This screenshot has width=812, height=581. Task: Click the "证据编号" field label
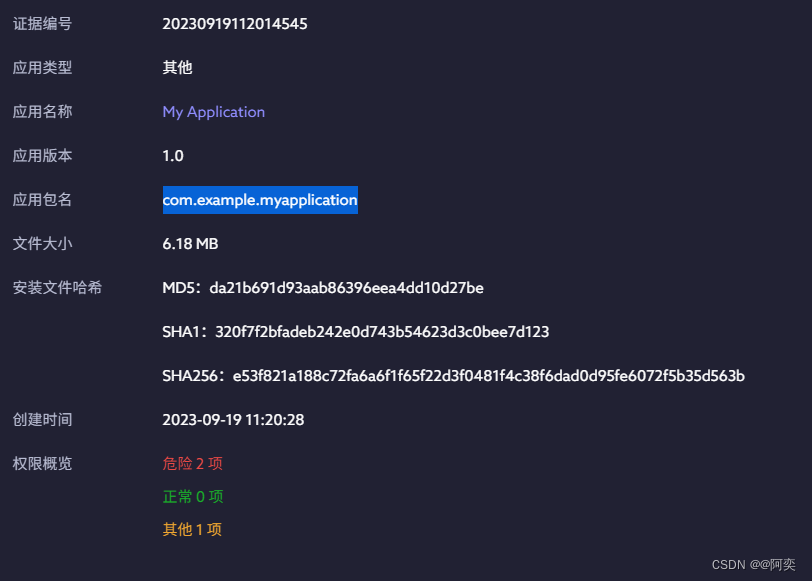(x=42, y=23)
